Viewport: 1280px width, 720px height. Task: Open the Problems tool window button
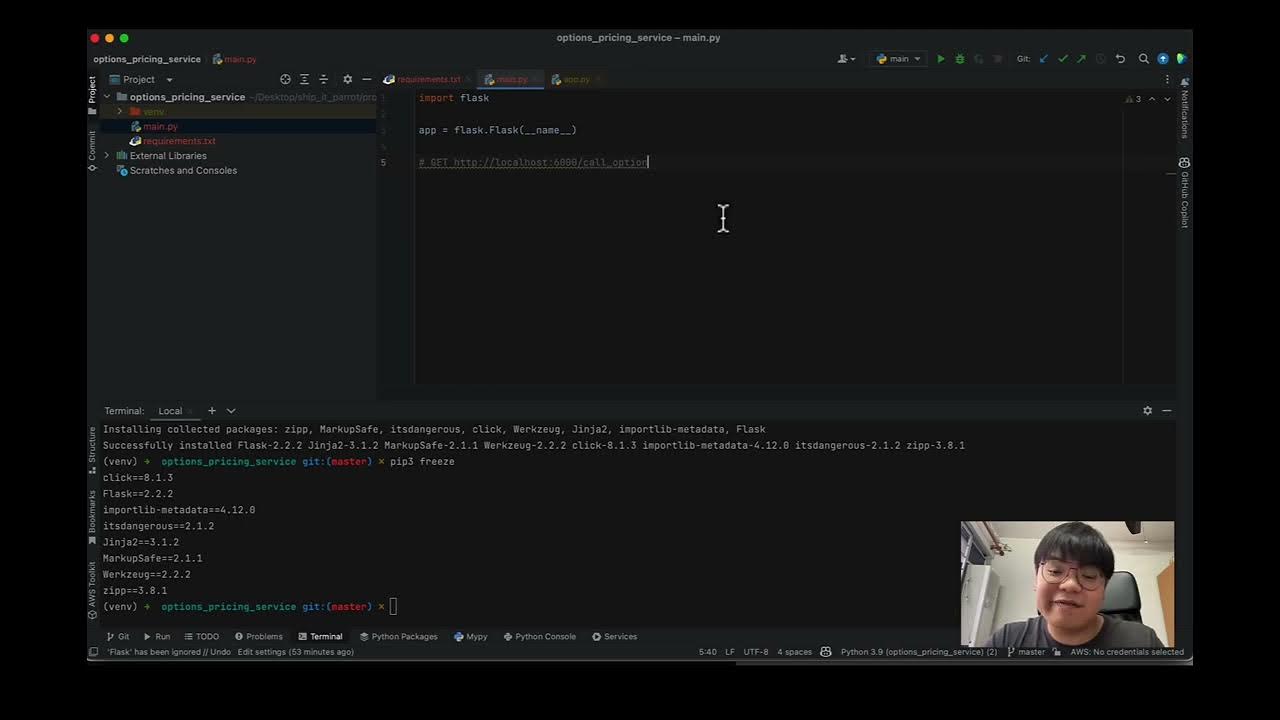[259, 636]
